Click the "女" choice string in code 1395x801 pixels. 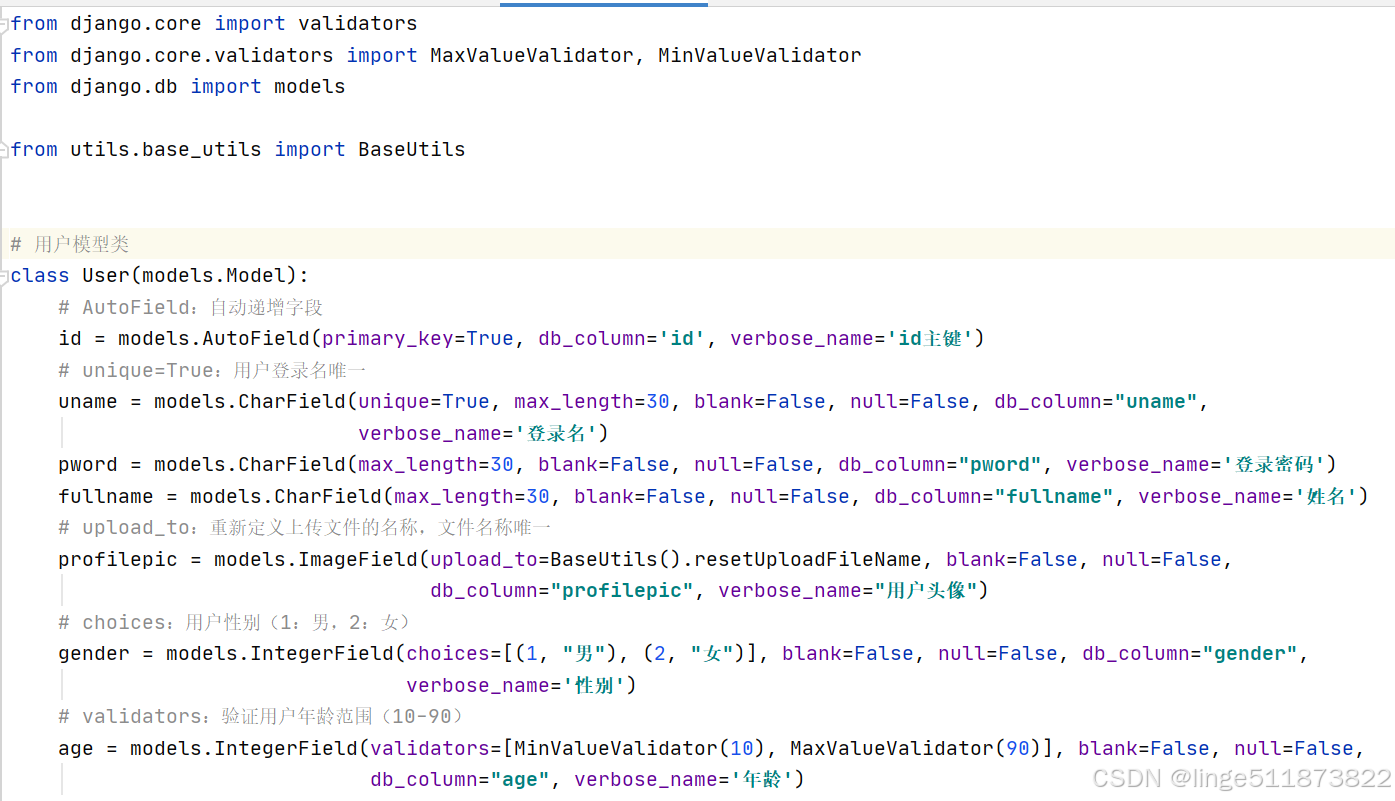coord(711,653)
